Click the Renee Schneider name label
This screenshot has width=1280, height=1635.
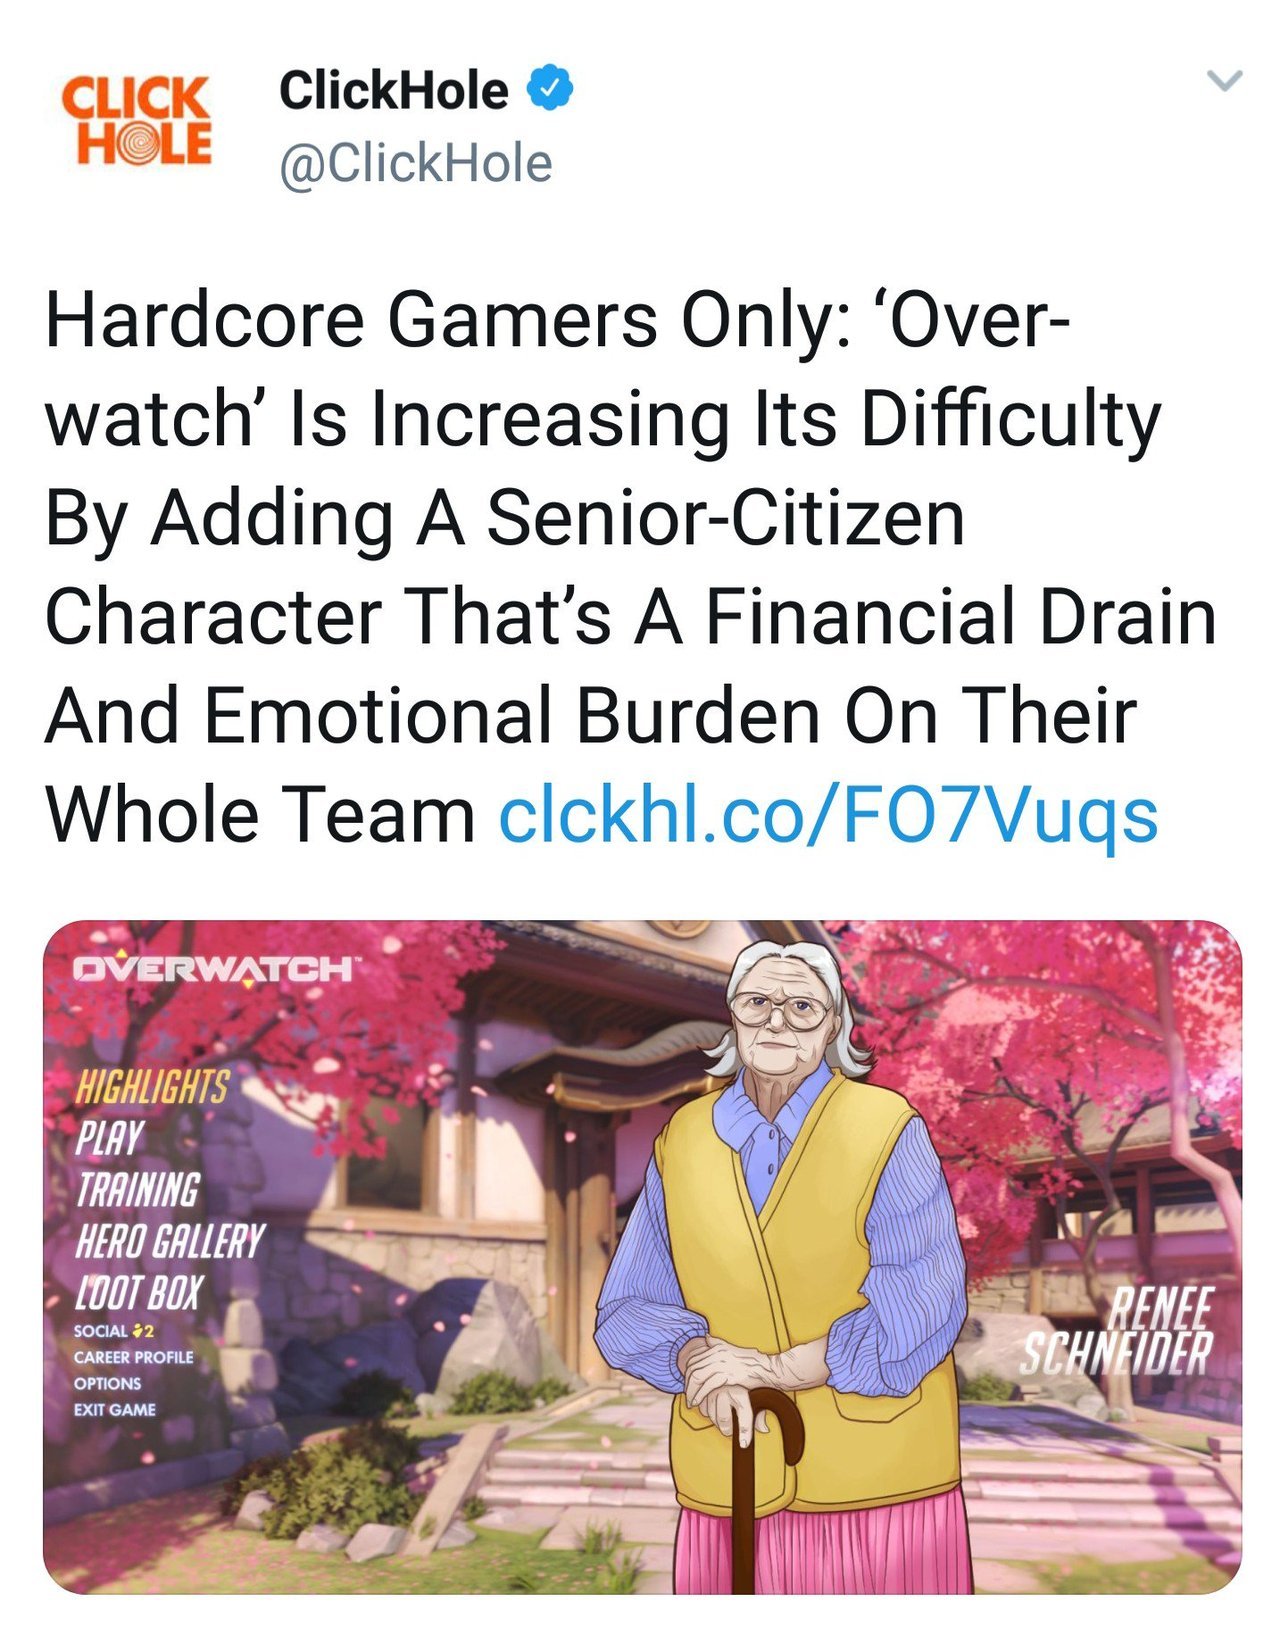click(x=1115, y=1329)
